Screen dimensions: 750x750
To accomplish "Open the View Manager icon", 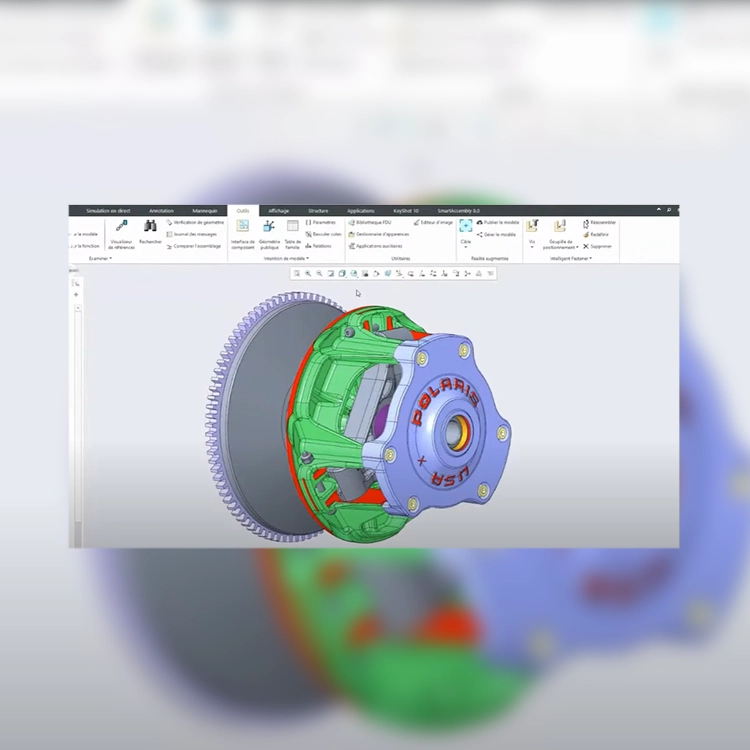I will (365, 274).
